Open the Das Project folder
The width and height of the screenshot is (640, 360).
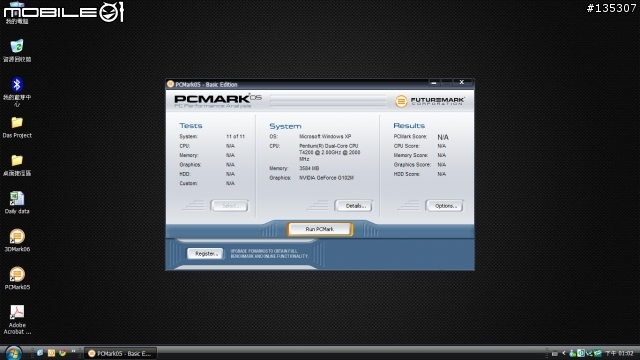coord(17,127)
